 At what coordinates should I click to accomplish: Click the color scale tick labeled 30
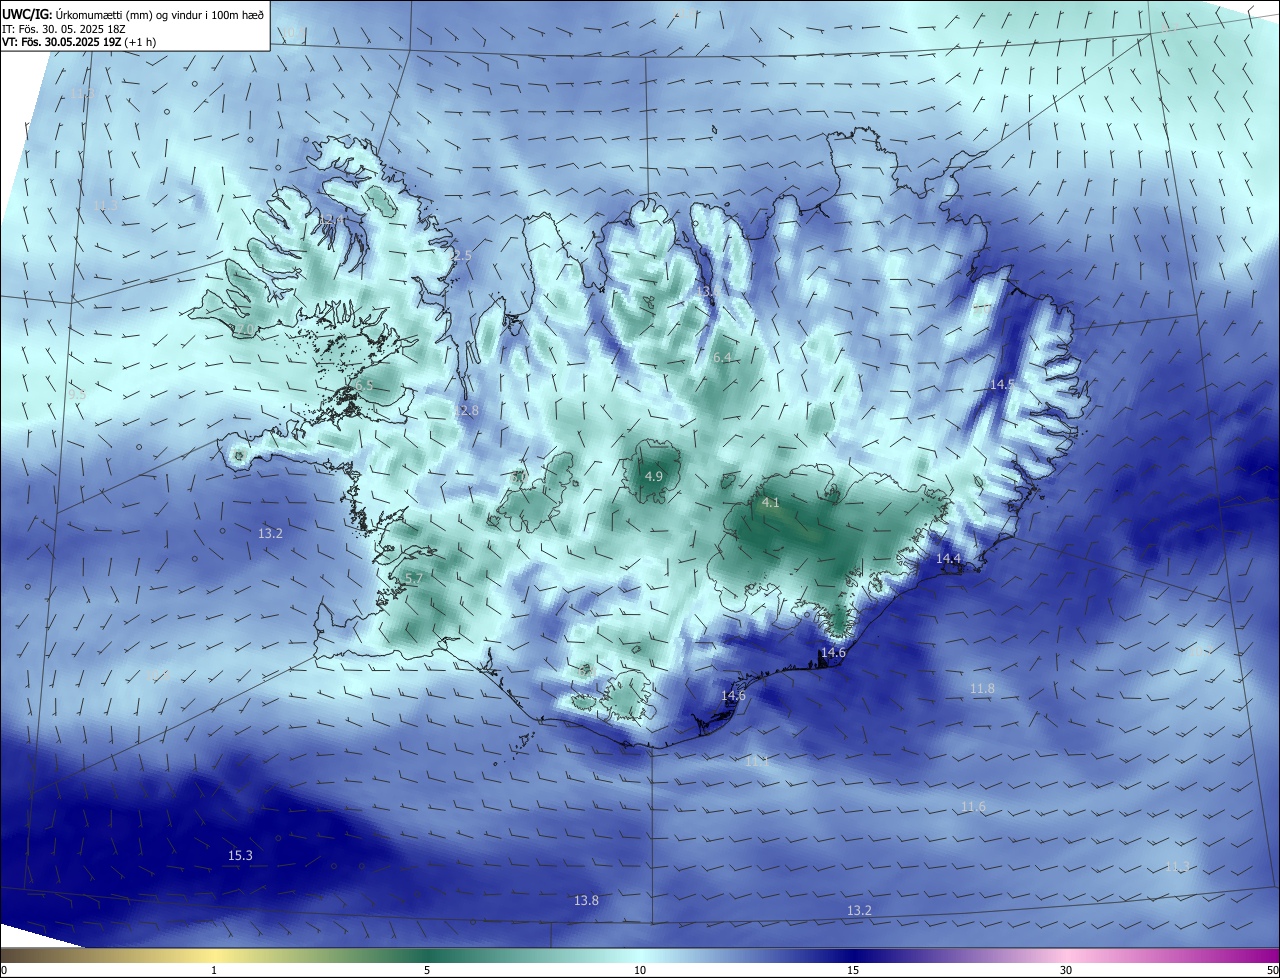coord(1066,970)
